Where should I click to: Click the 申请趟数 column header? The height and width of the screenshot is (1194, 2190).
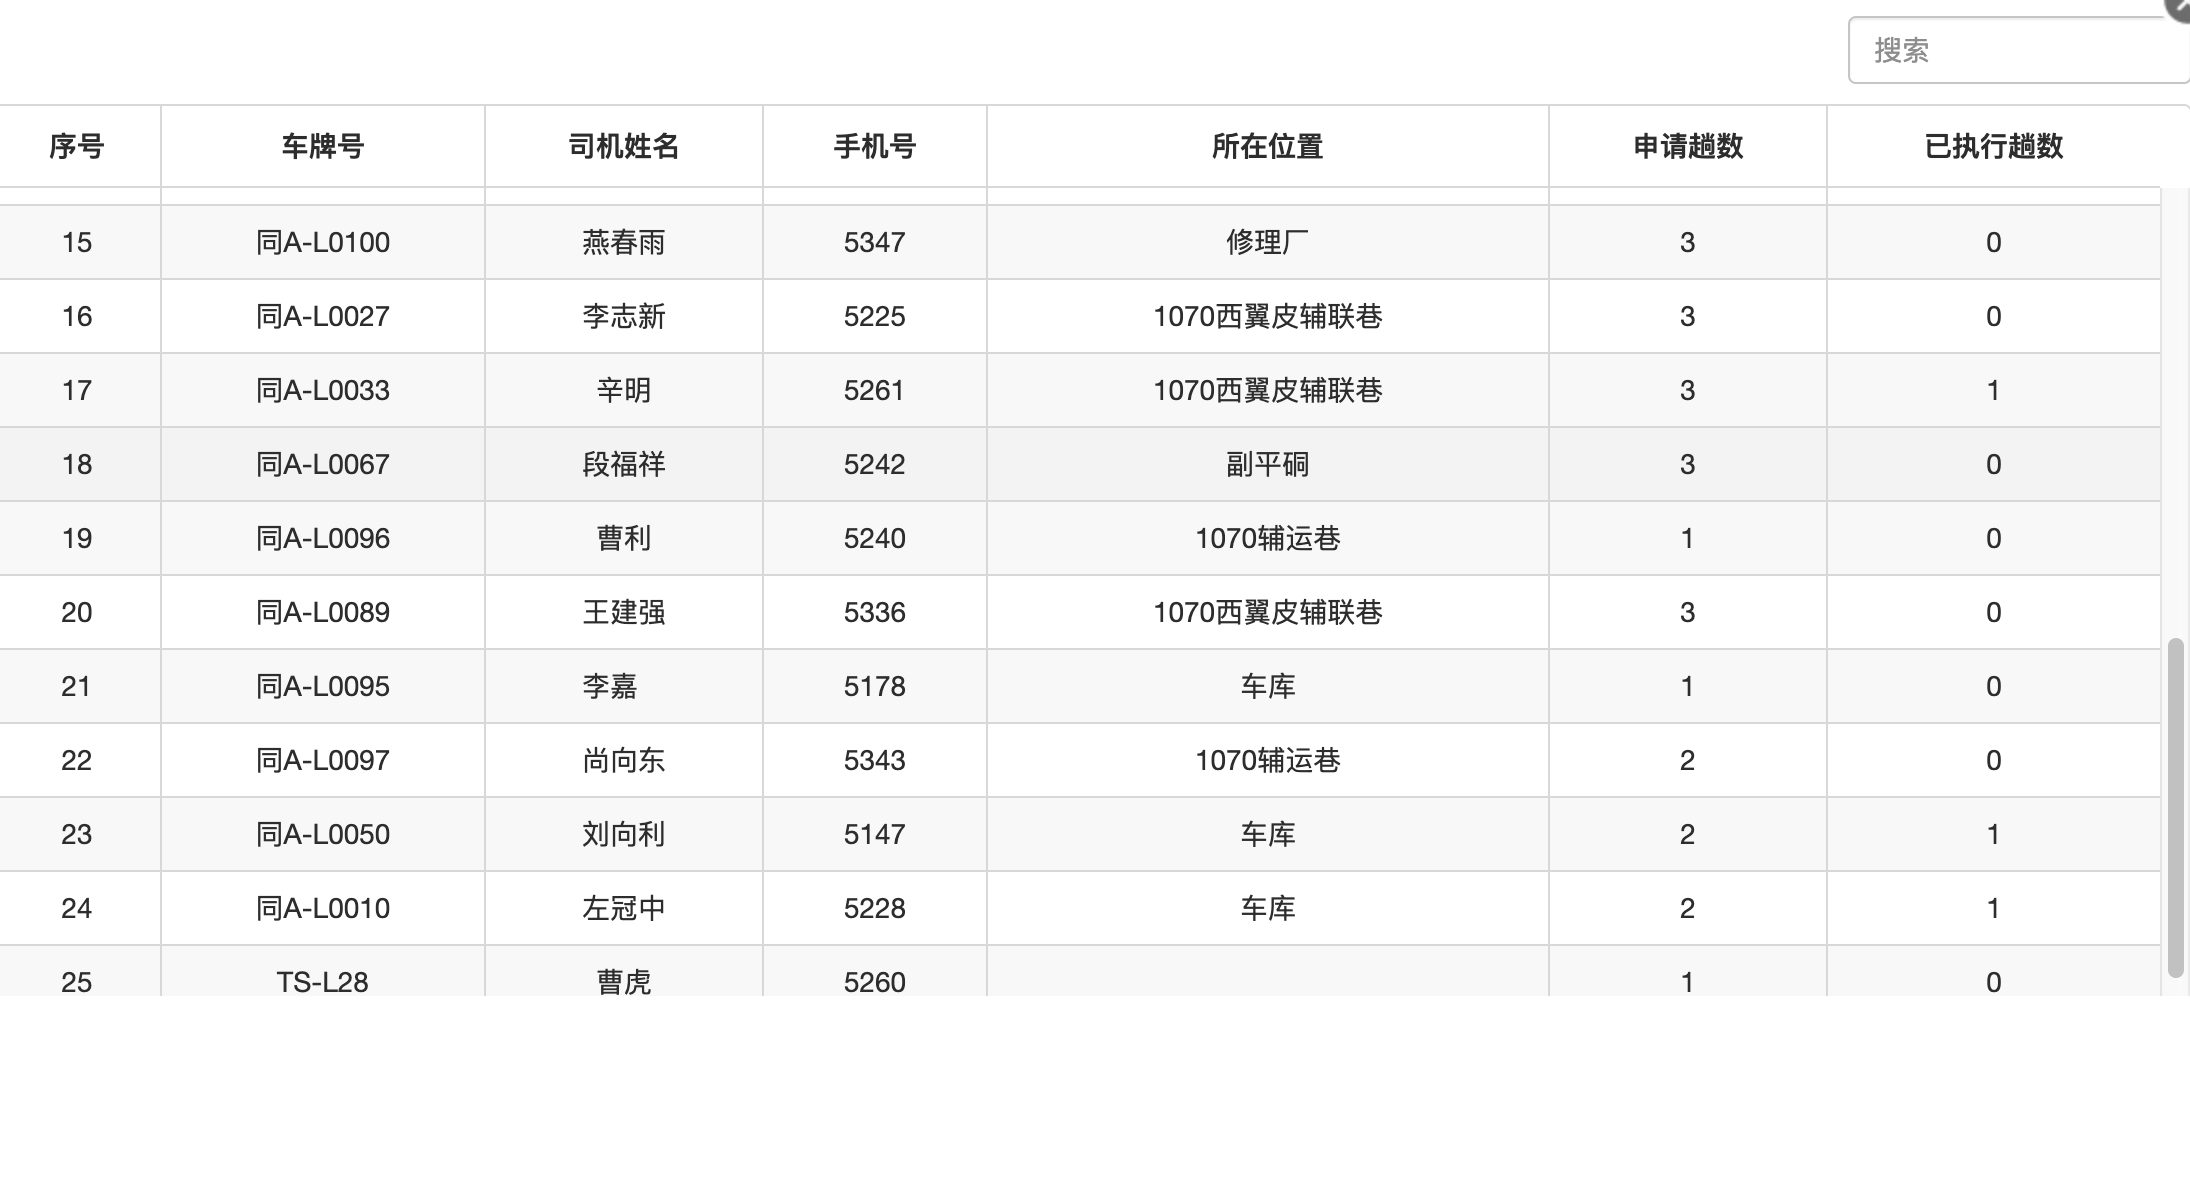pyautogui.click(x=1687, y=147)
